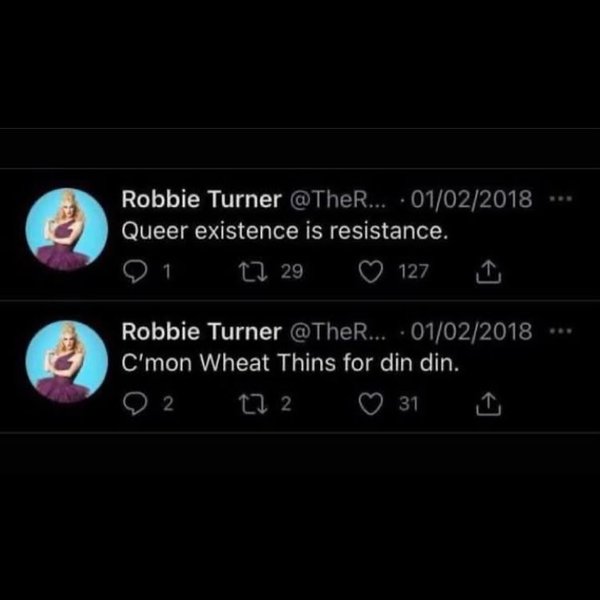Open profile picture on the first tweet
The height and width of the screenshot is (600, 600).
pos(64,230)
